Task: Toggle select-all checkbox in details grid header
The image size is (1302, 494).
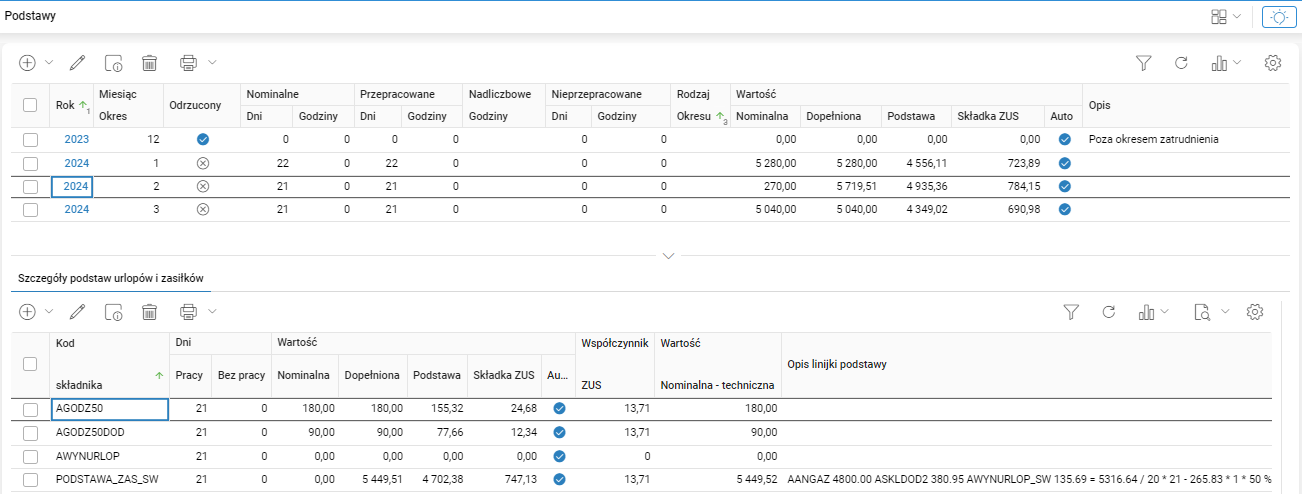Action: click(31, 365)
